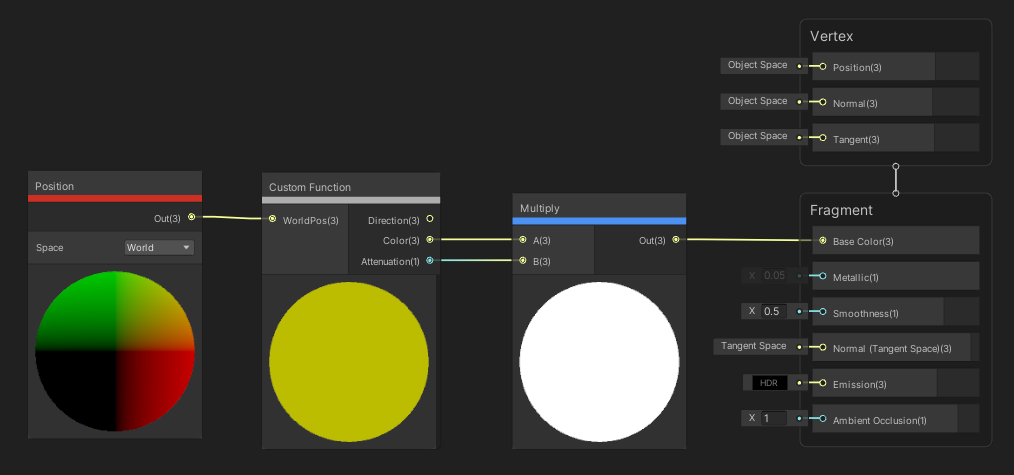This screenshot has height=475, width=1014.
Task: Click the Object Space label for Position(3)
Action: [x=757, y=66]
